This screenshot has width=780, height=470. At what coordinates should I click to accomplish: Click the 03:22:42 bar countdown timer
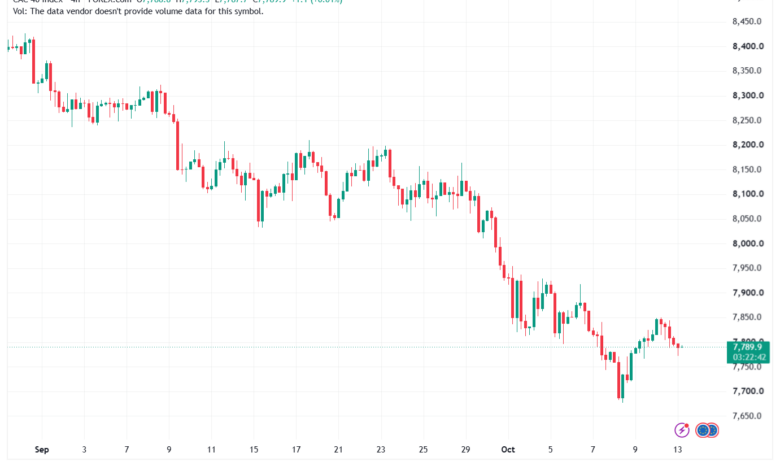[748, 357]
